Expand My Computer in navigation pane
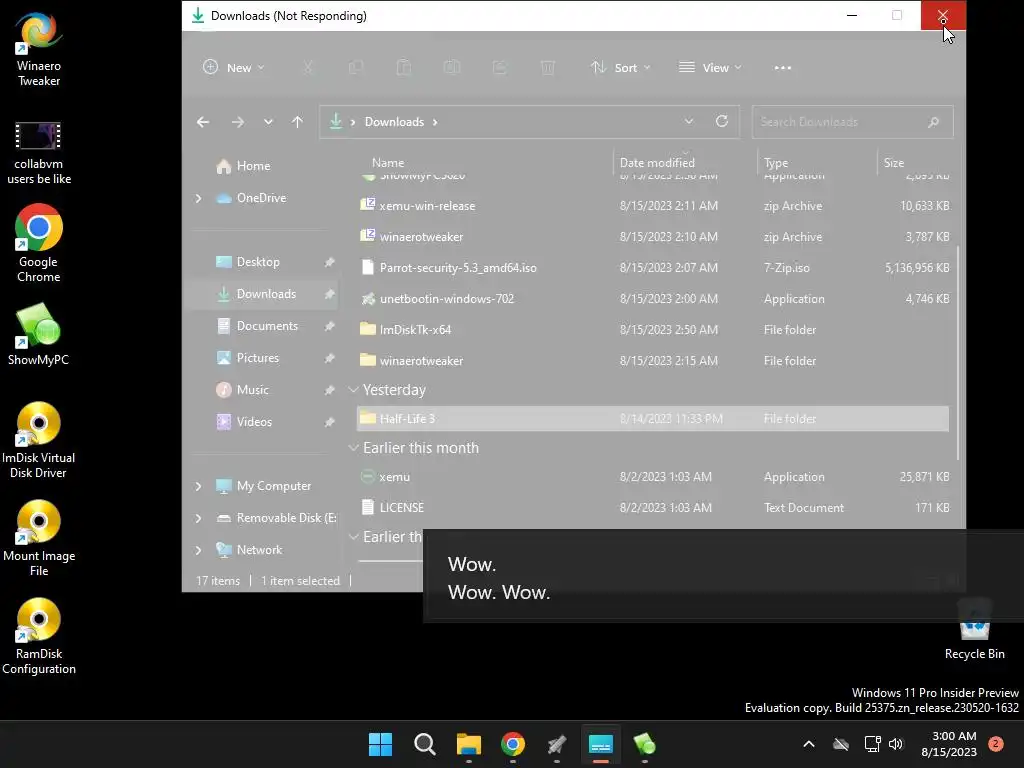1024x768 pixels. pyautogui.click(x=199, y=486)
